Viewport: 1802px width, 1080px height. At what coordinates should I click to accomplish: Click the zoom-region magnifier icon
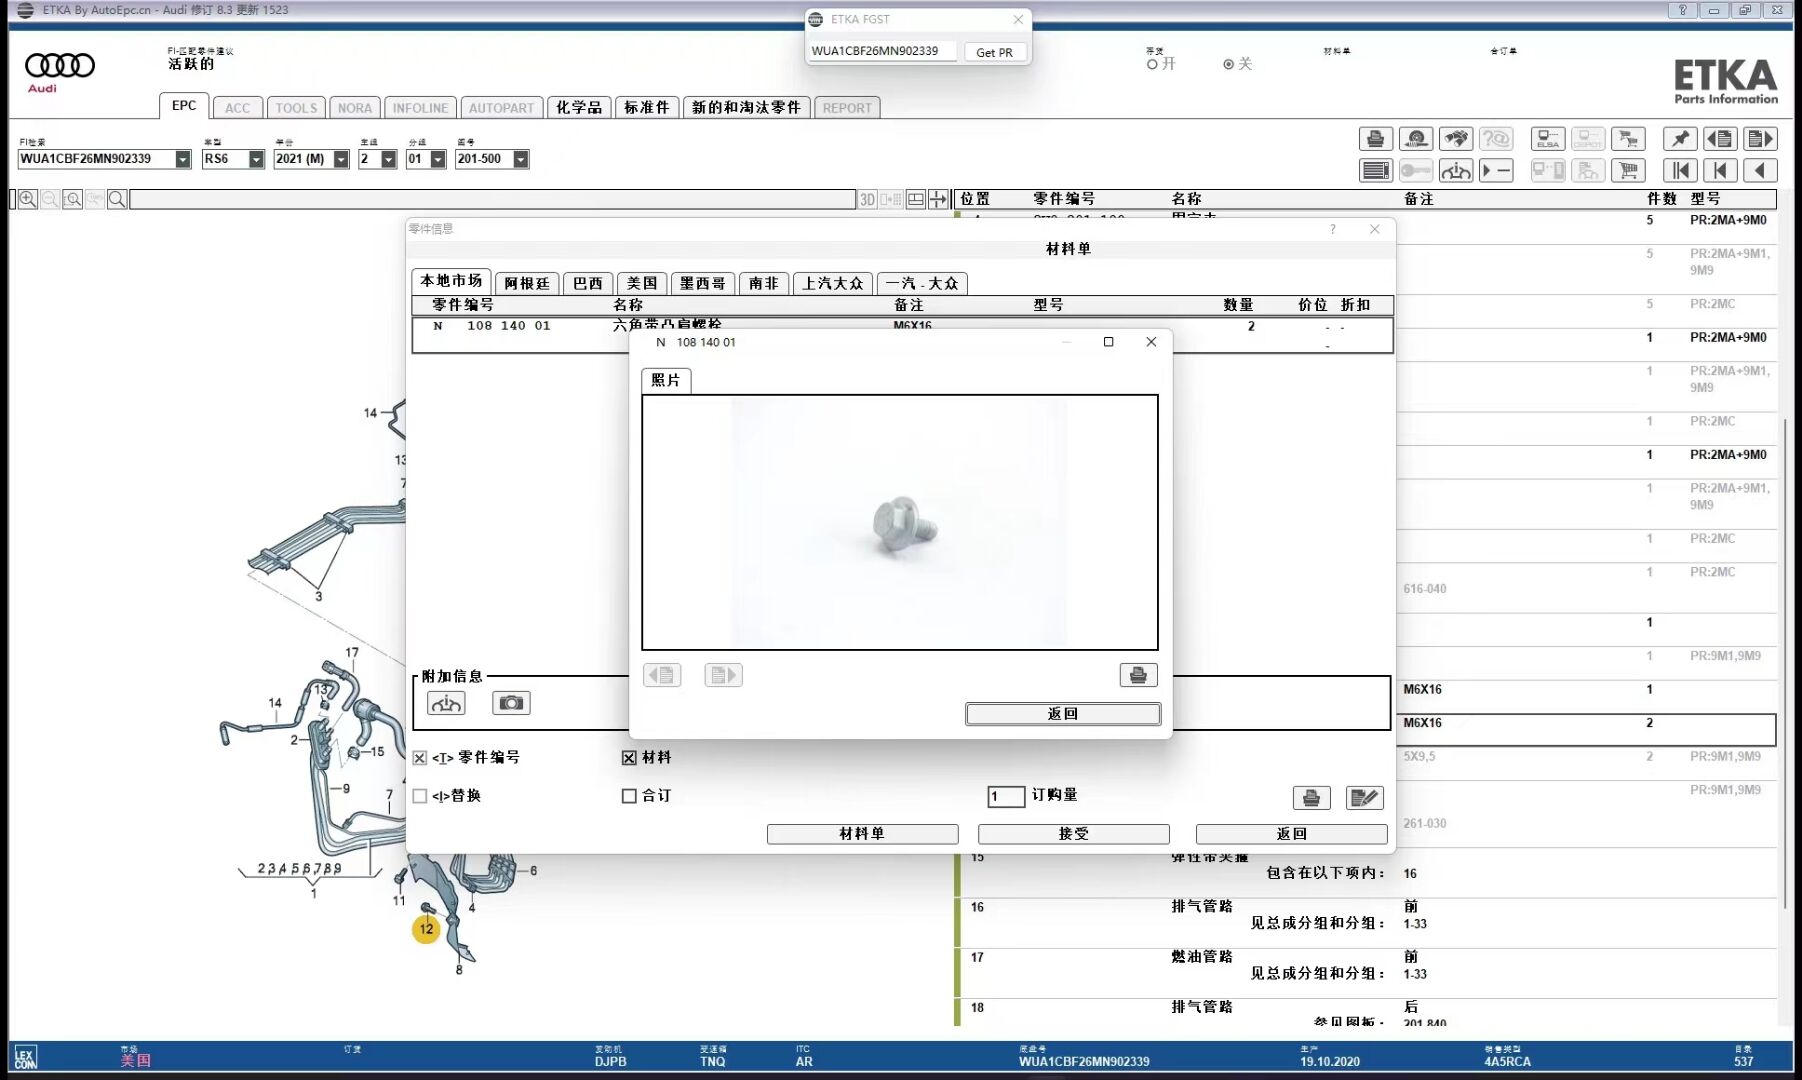72,200
